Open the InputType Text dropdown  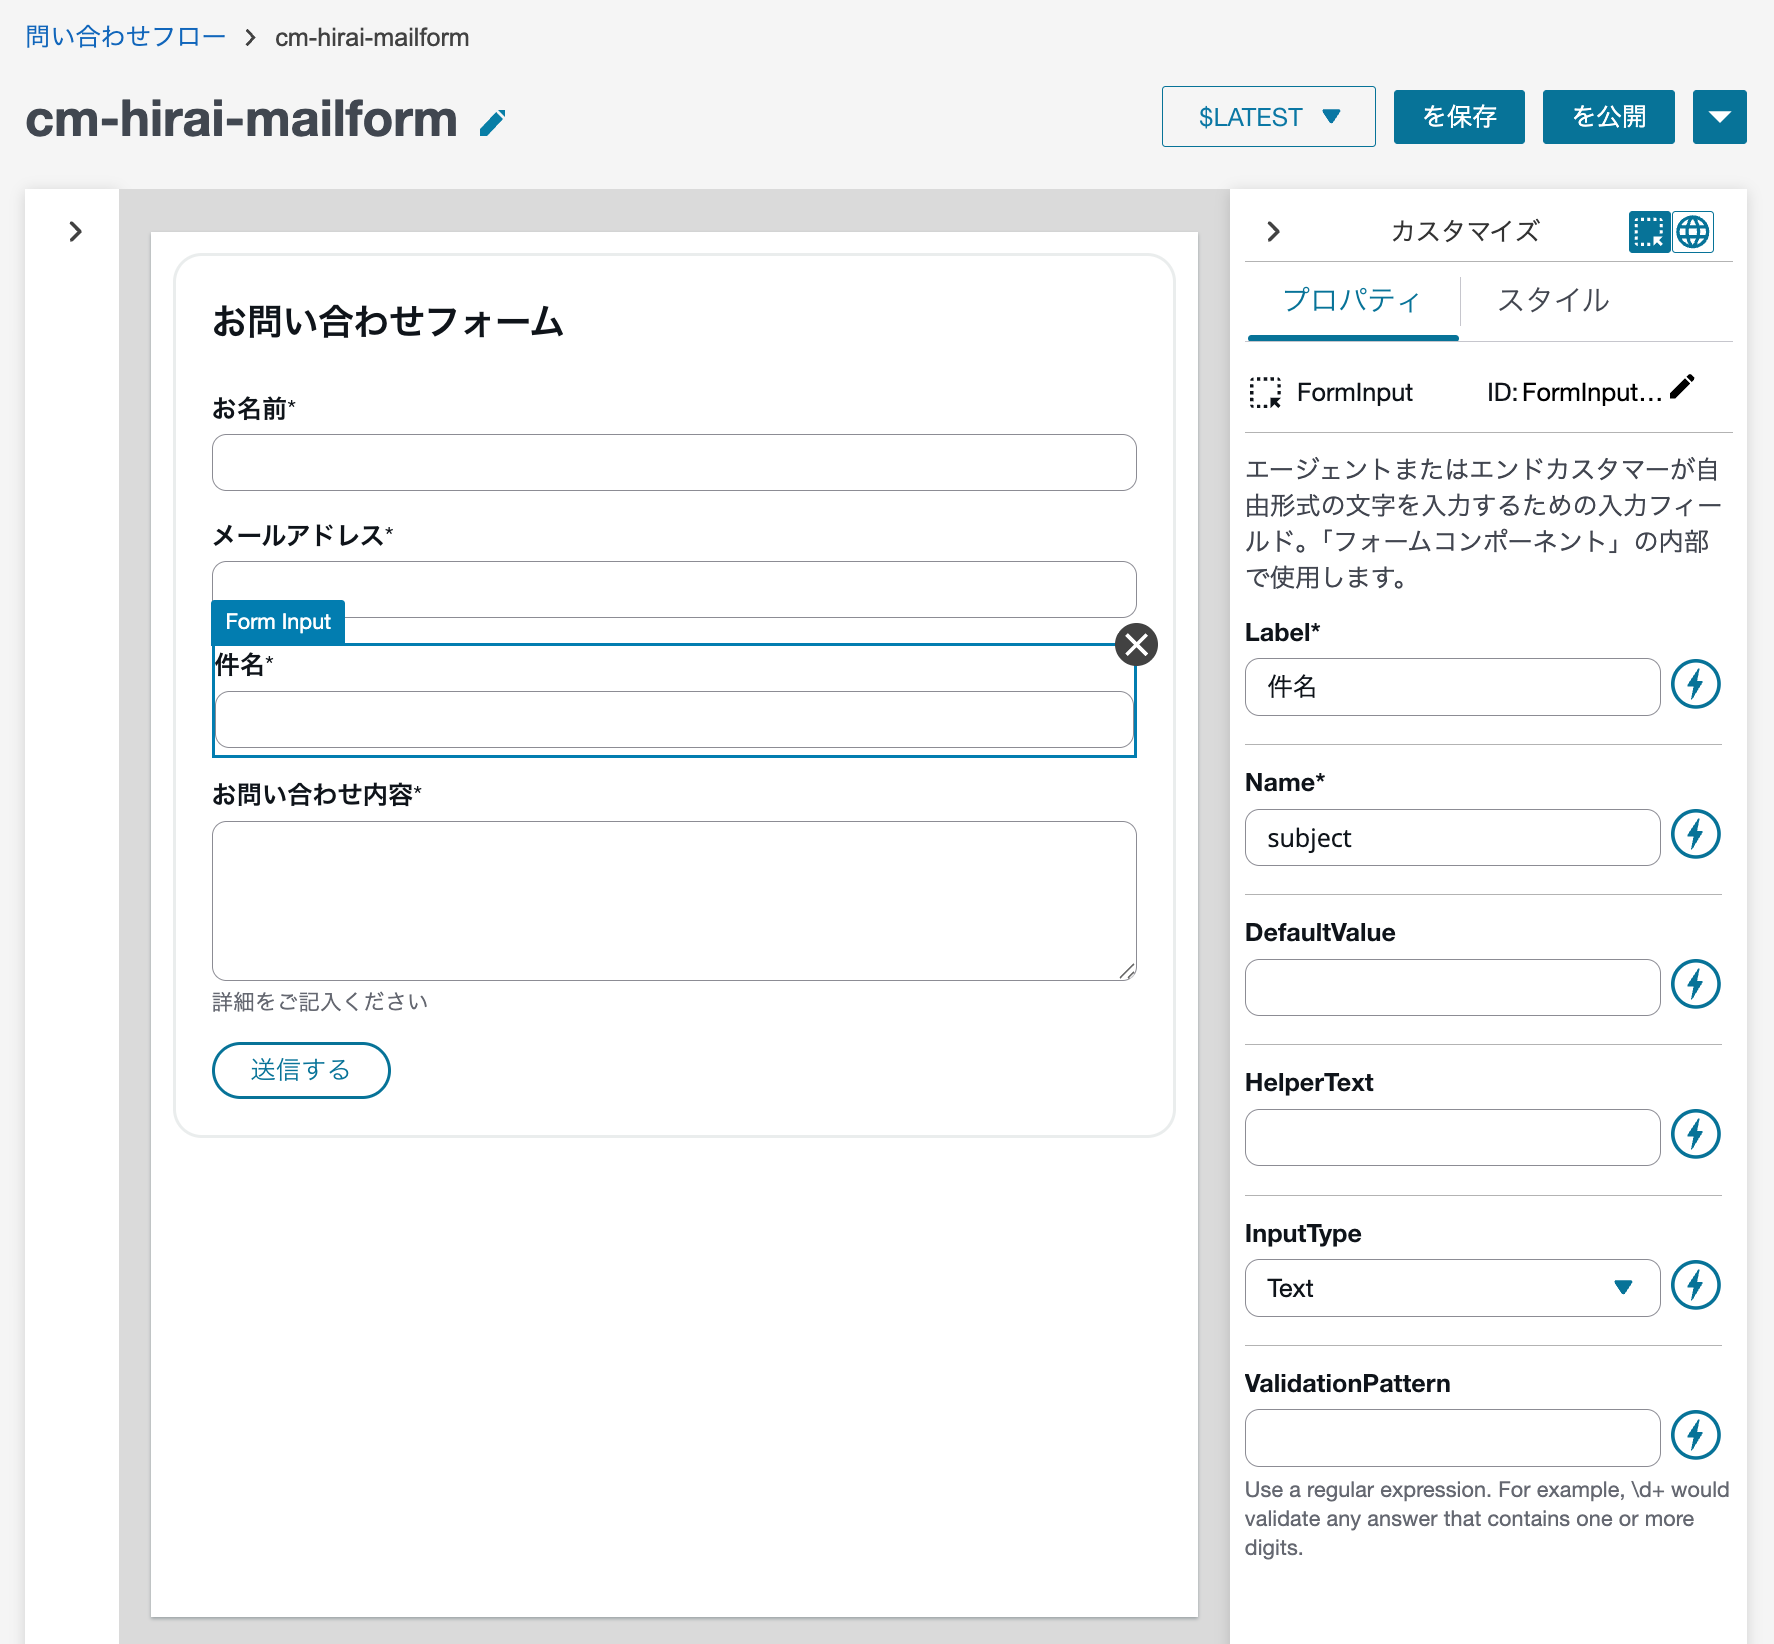pyautogui.click(x=1452, y=1288)
